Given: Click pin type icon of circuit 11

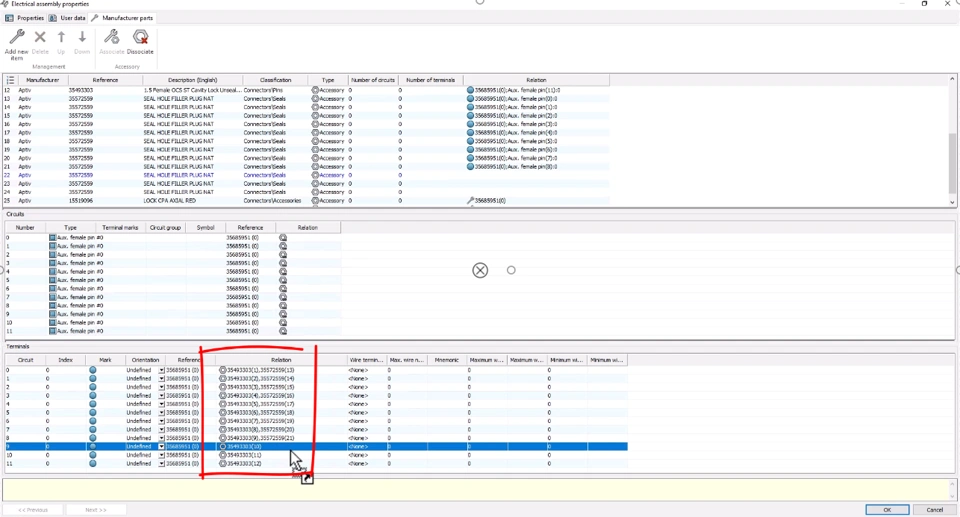Looking at the screenshot, I should [52, 331].
